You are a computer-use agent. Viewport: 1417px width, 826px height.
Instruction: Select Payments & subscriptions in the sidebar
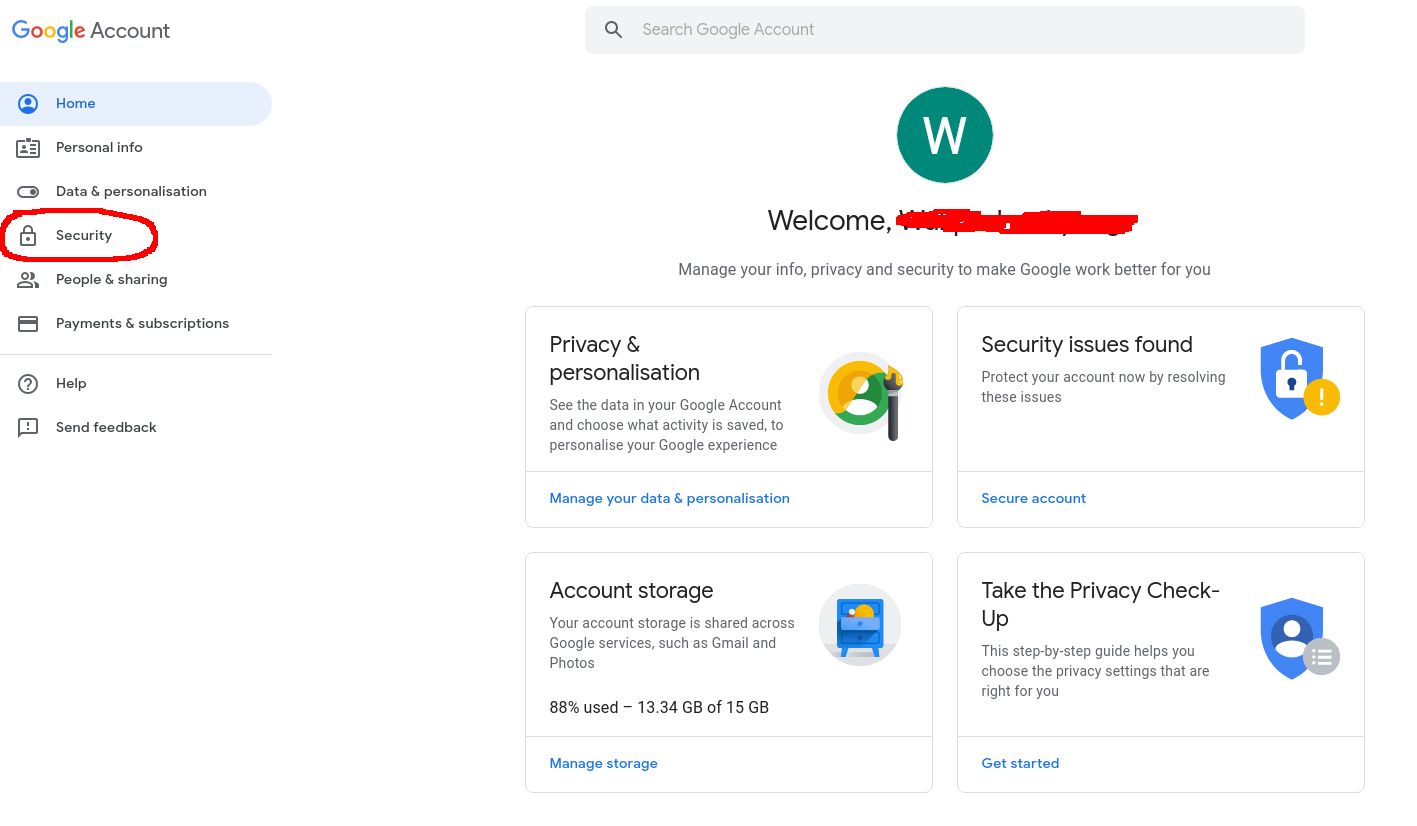click(142, 323)
